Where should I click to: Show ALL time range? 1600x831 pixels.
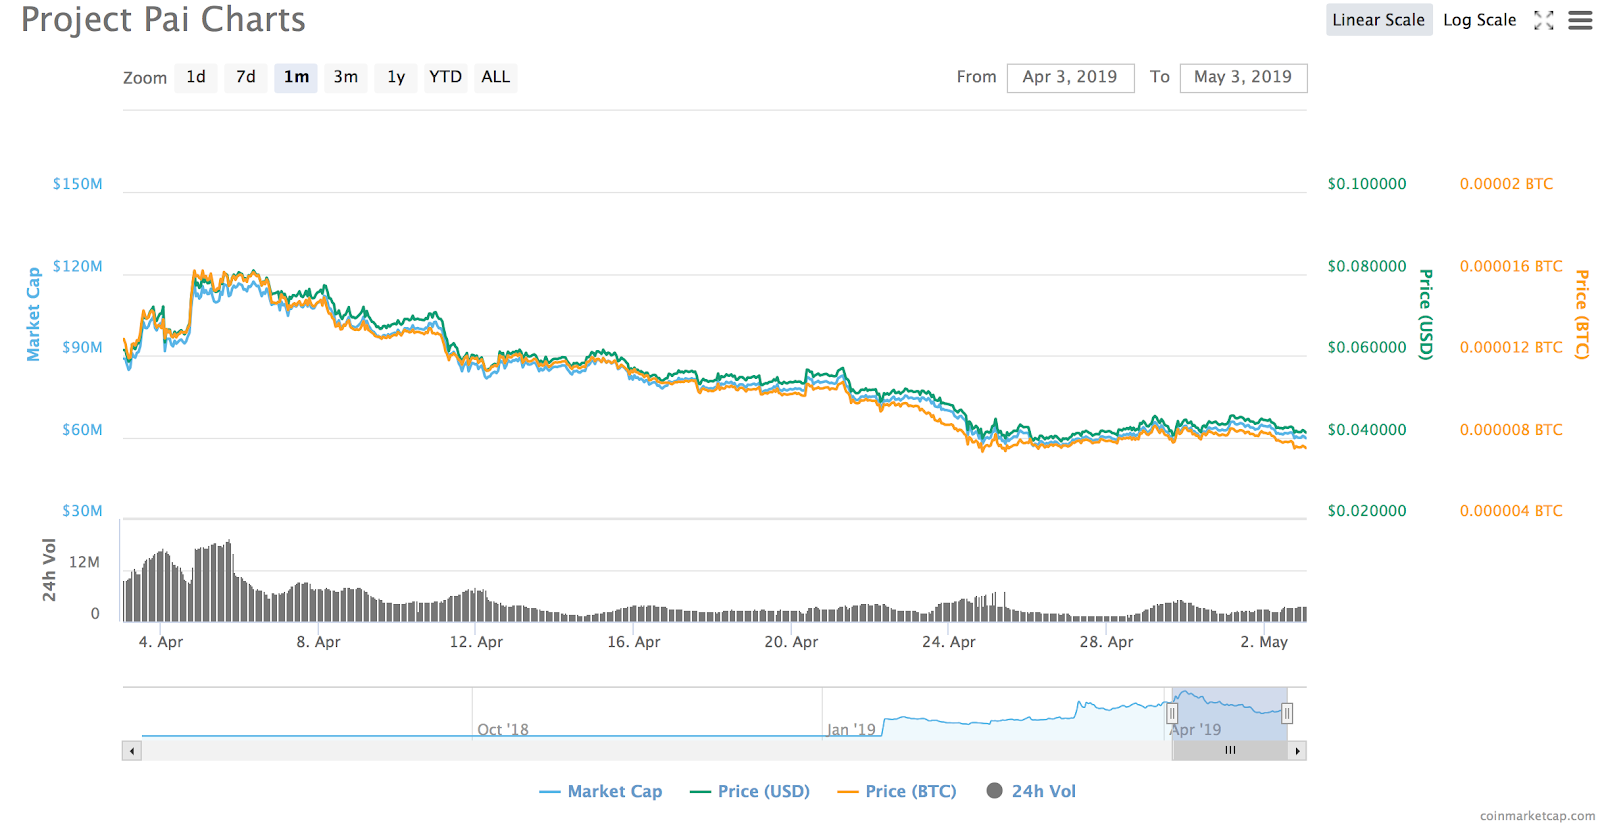click(496, 77)
